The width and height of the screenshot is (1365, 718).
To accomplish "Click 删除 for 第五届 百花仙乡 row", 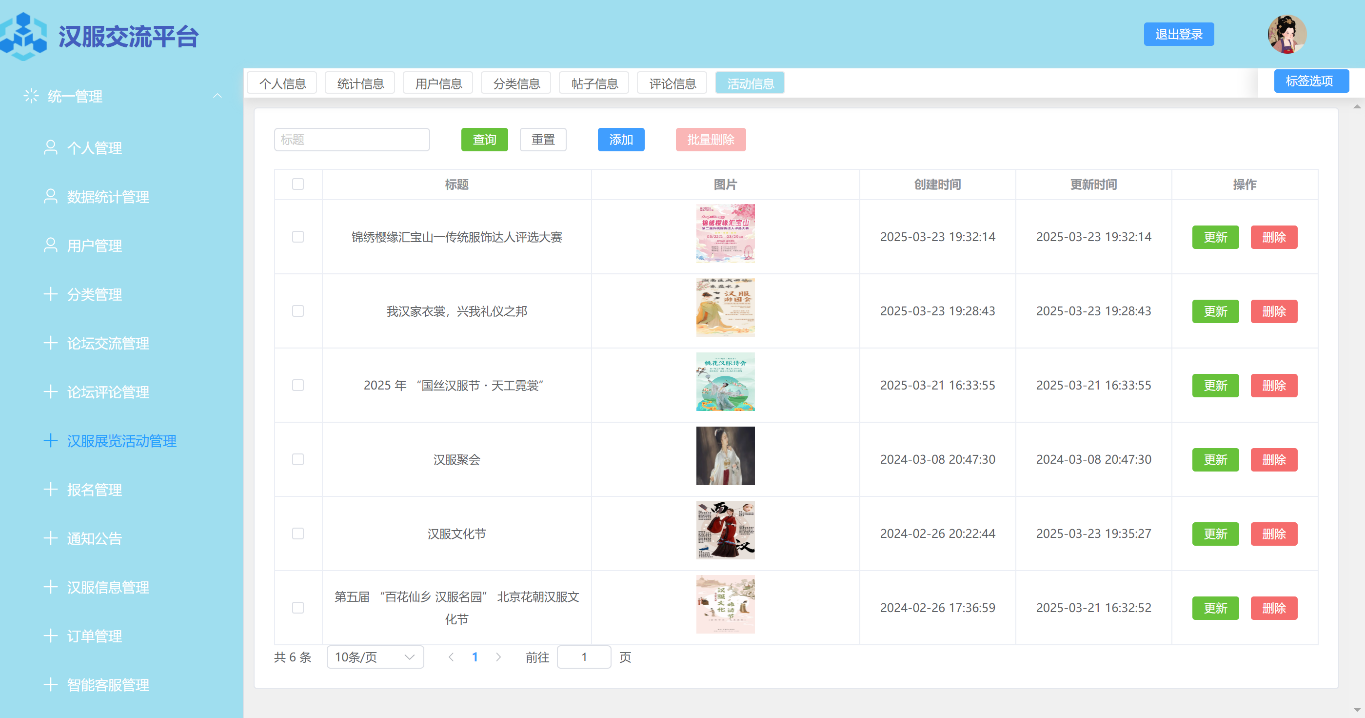I will click(1274, 607).
